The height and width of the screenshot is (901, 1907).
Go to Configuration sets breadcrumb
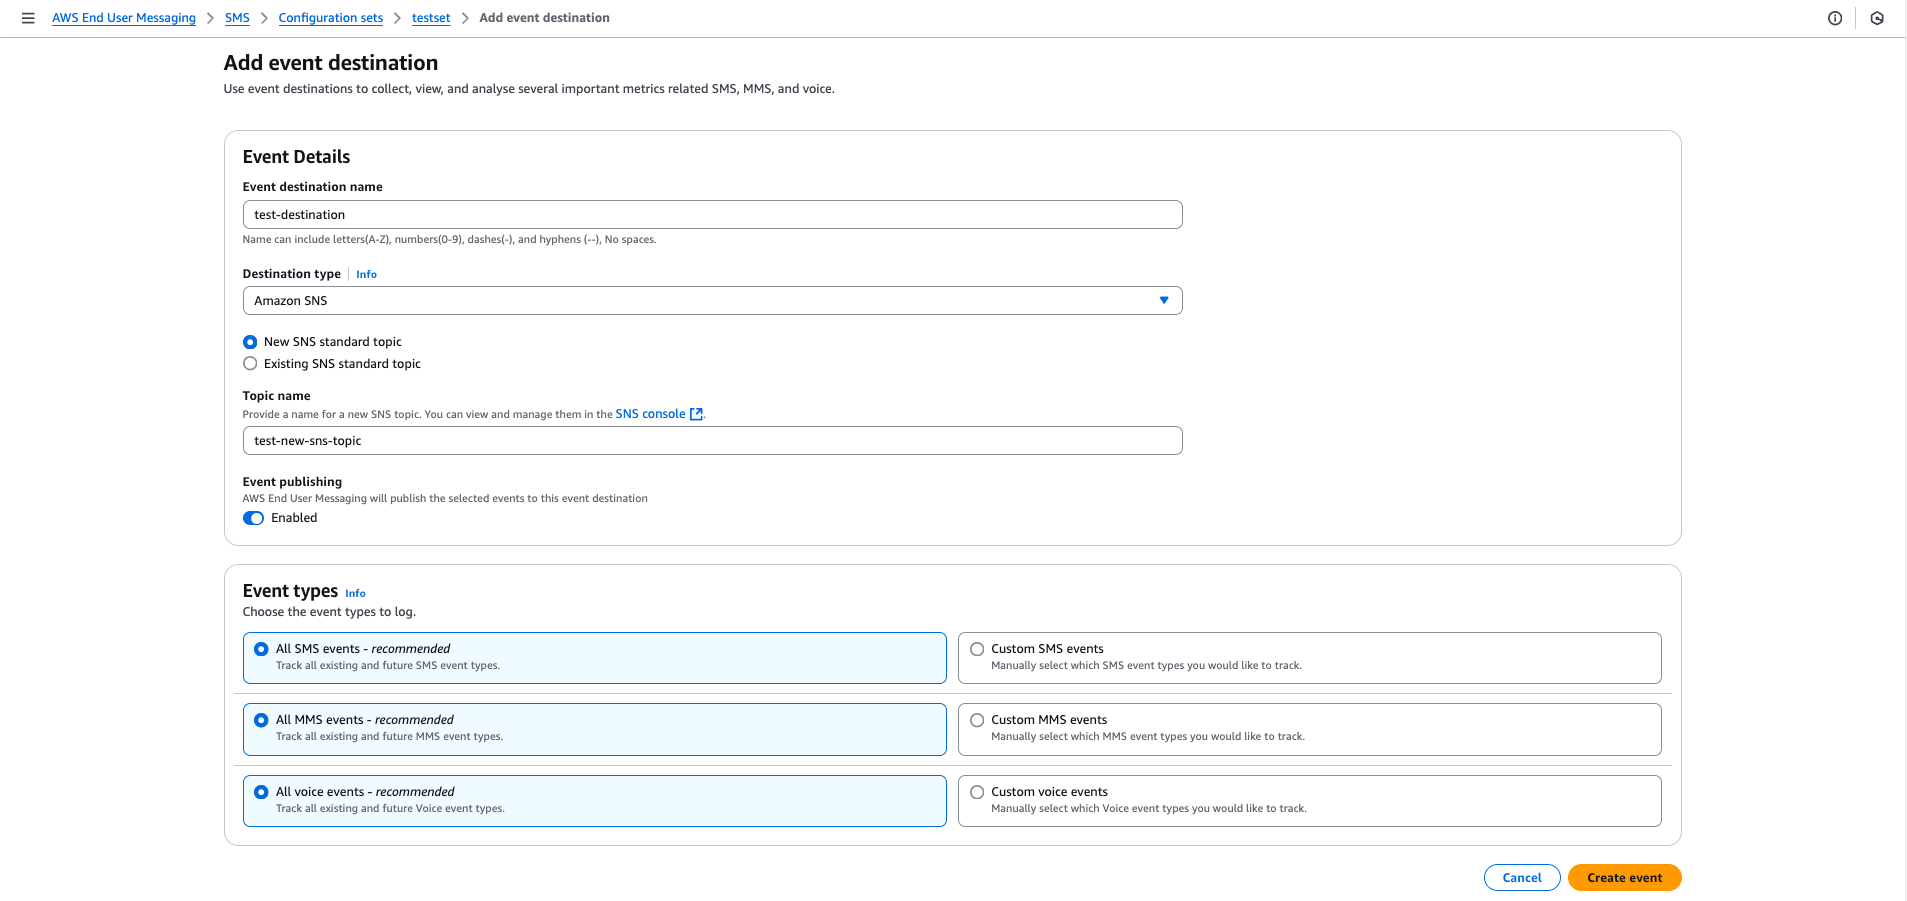pyautogui.click(x=331, y=18)
